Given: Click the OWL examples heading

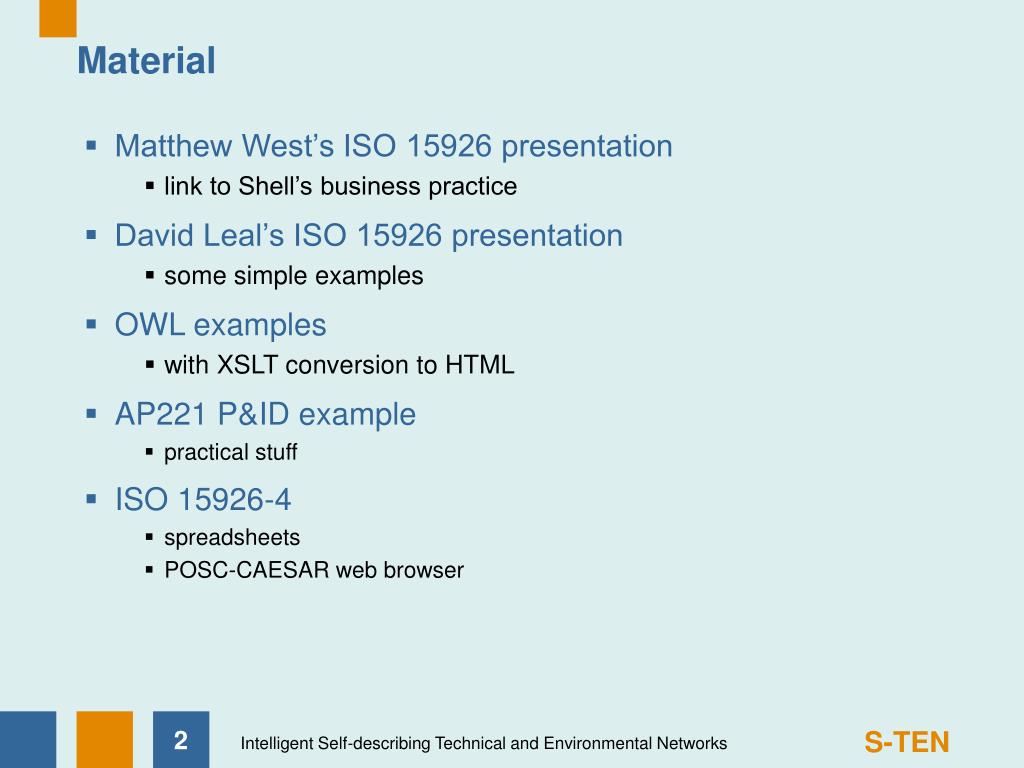Looking at the screenshot, I should point(220,325).
